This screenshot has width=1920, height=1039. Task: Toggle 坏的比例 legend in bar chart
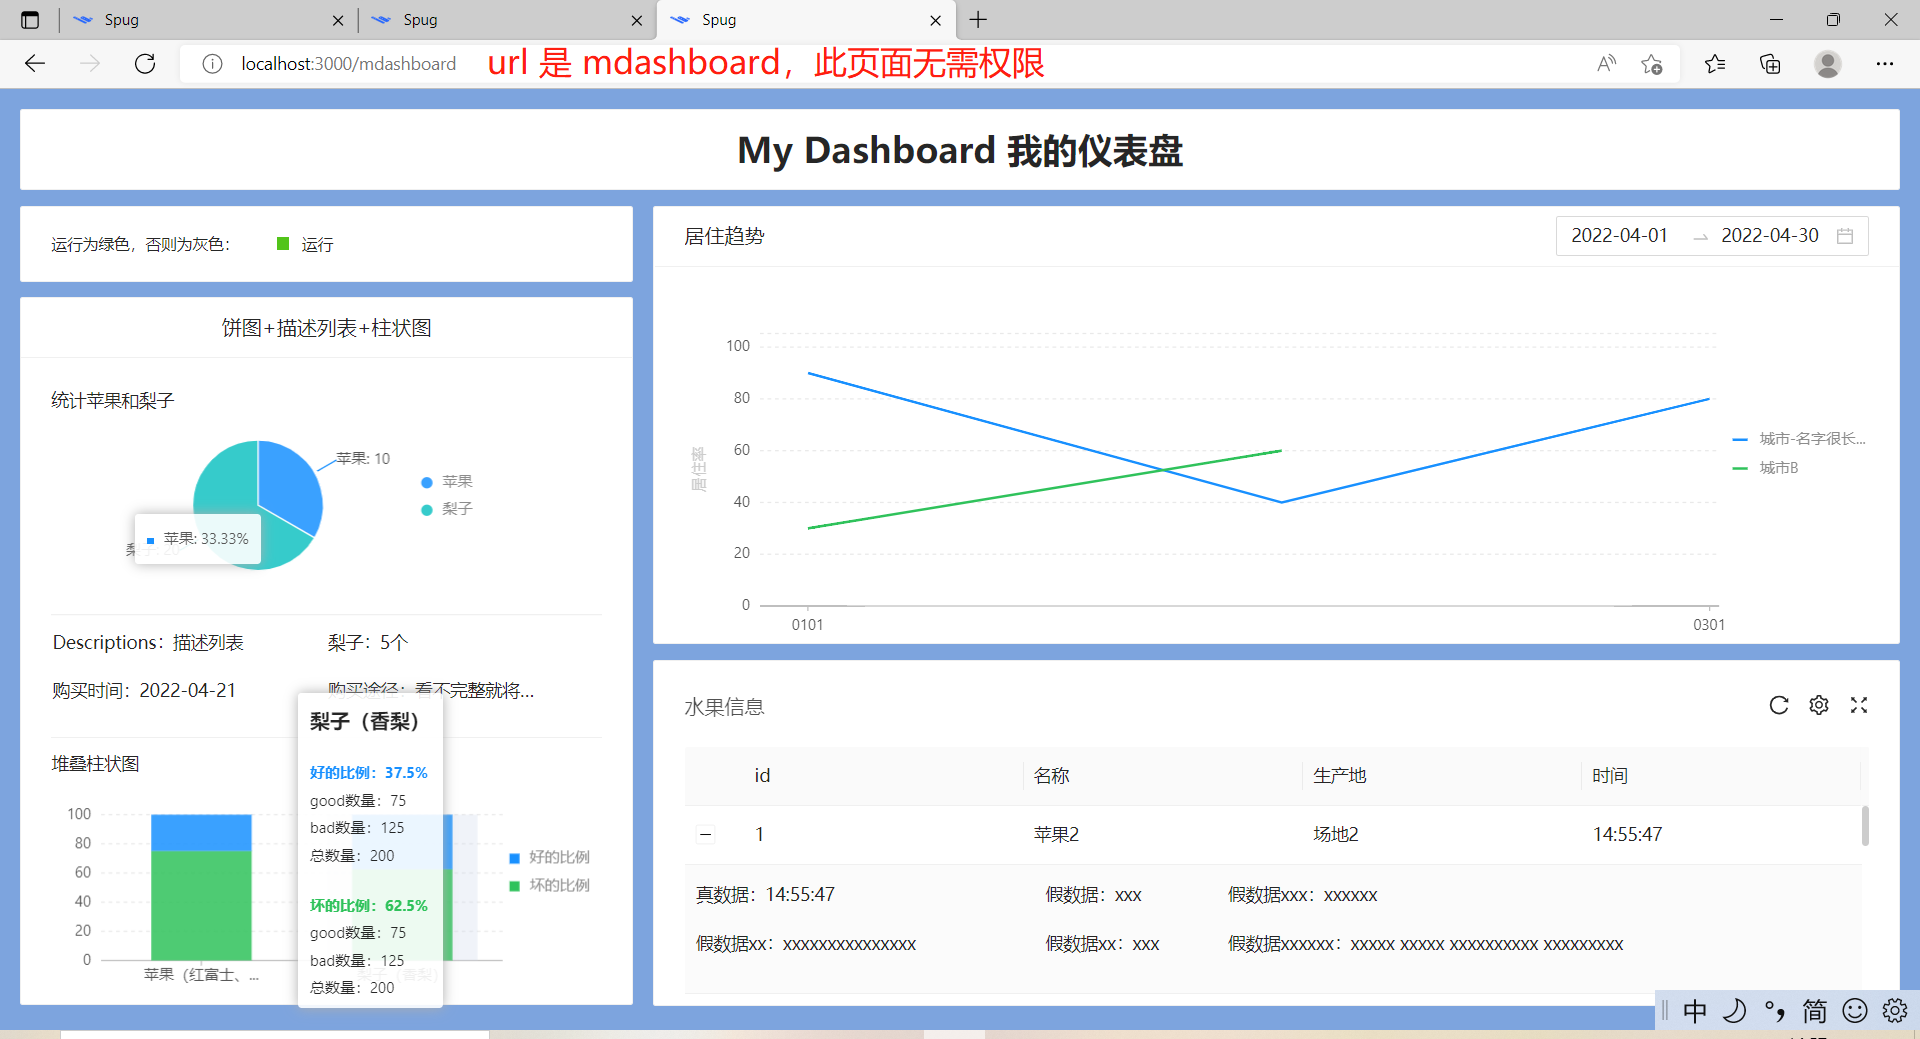549,885
